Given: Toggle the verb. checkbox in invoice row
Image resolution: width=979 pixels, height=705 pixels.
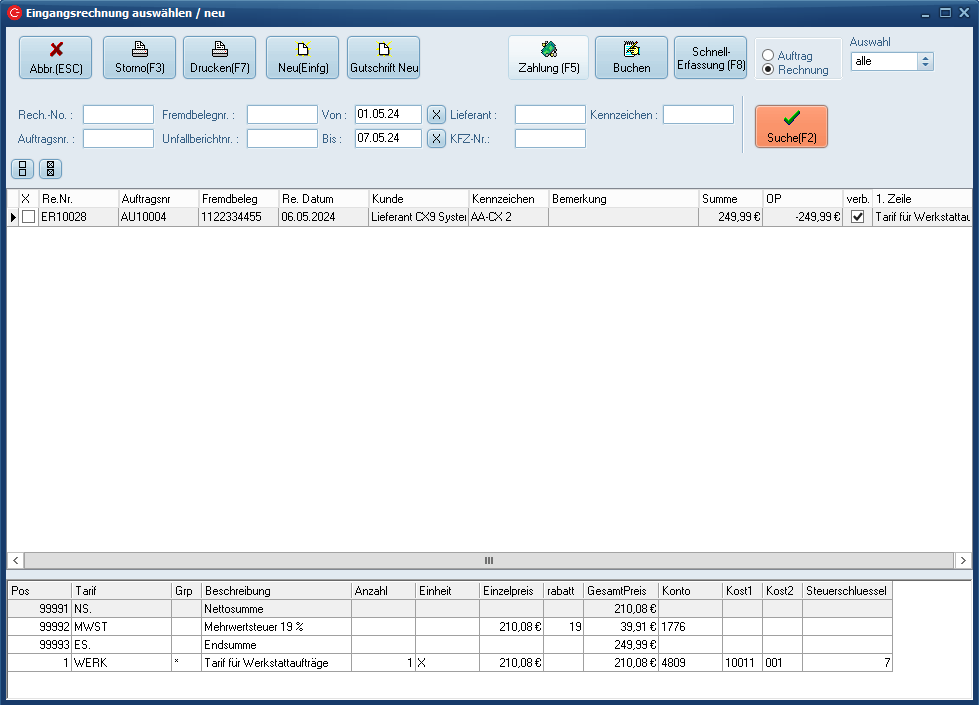Looking at the screenshot, I should click(x=857, y=217).
